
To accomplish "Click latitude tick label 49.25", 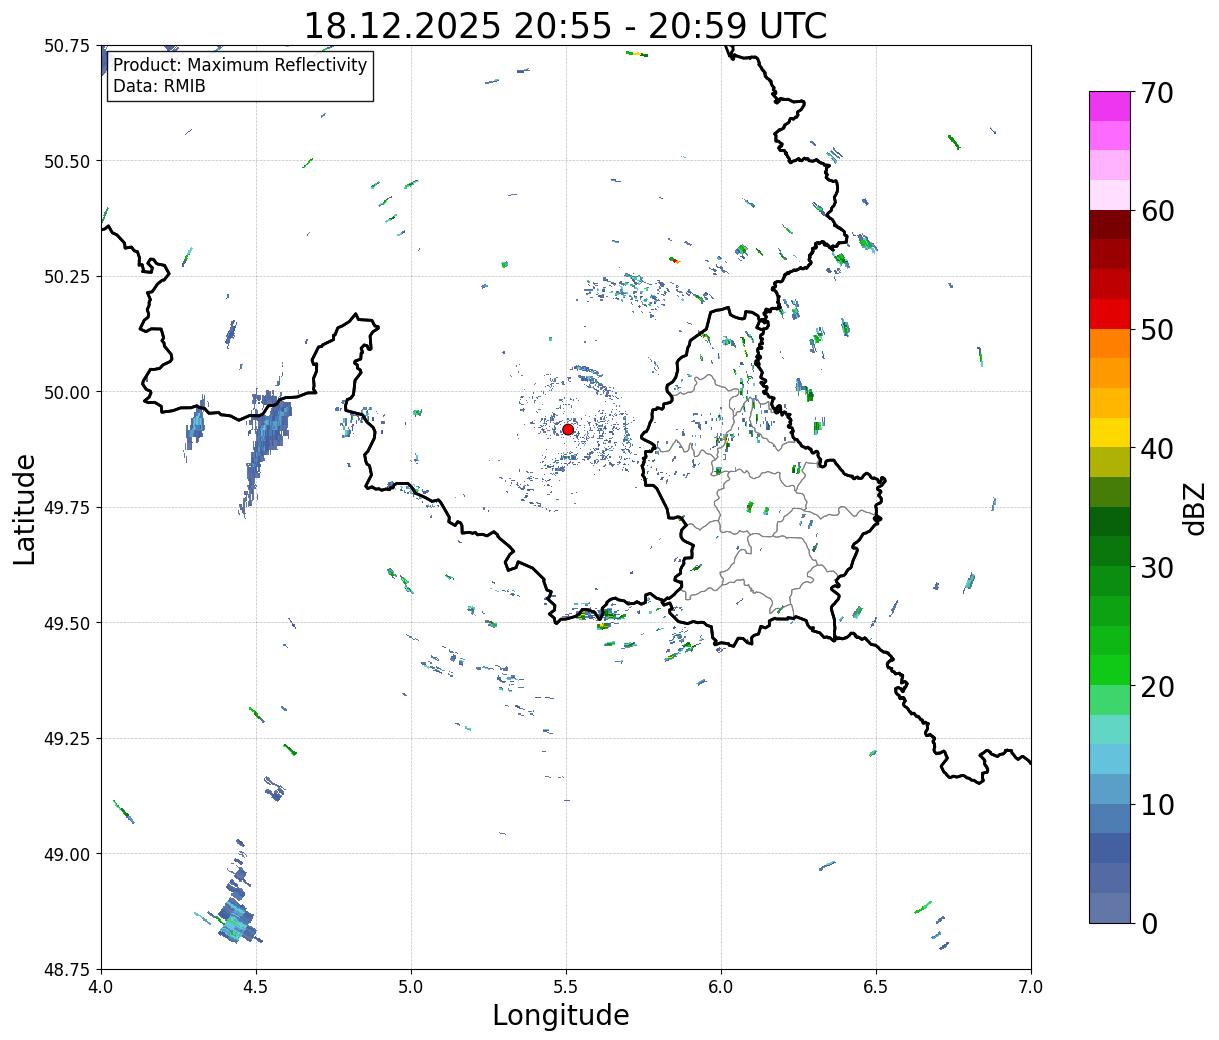I will [x=68, y=739].
